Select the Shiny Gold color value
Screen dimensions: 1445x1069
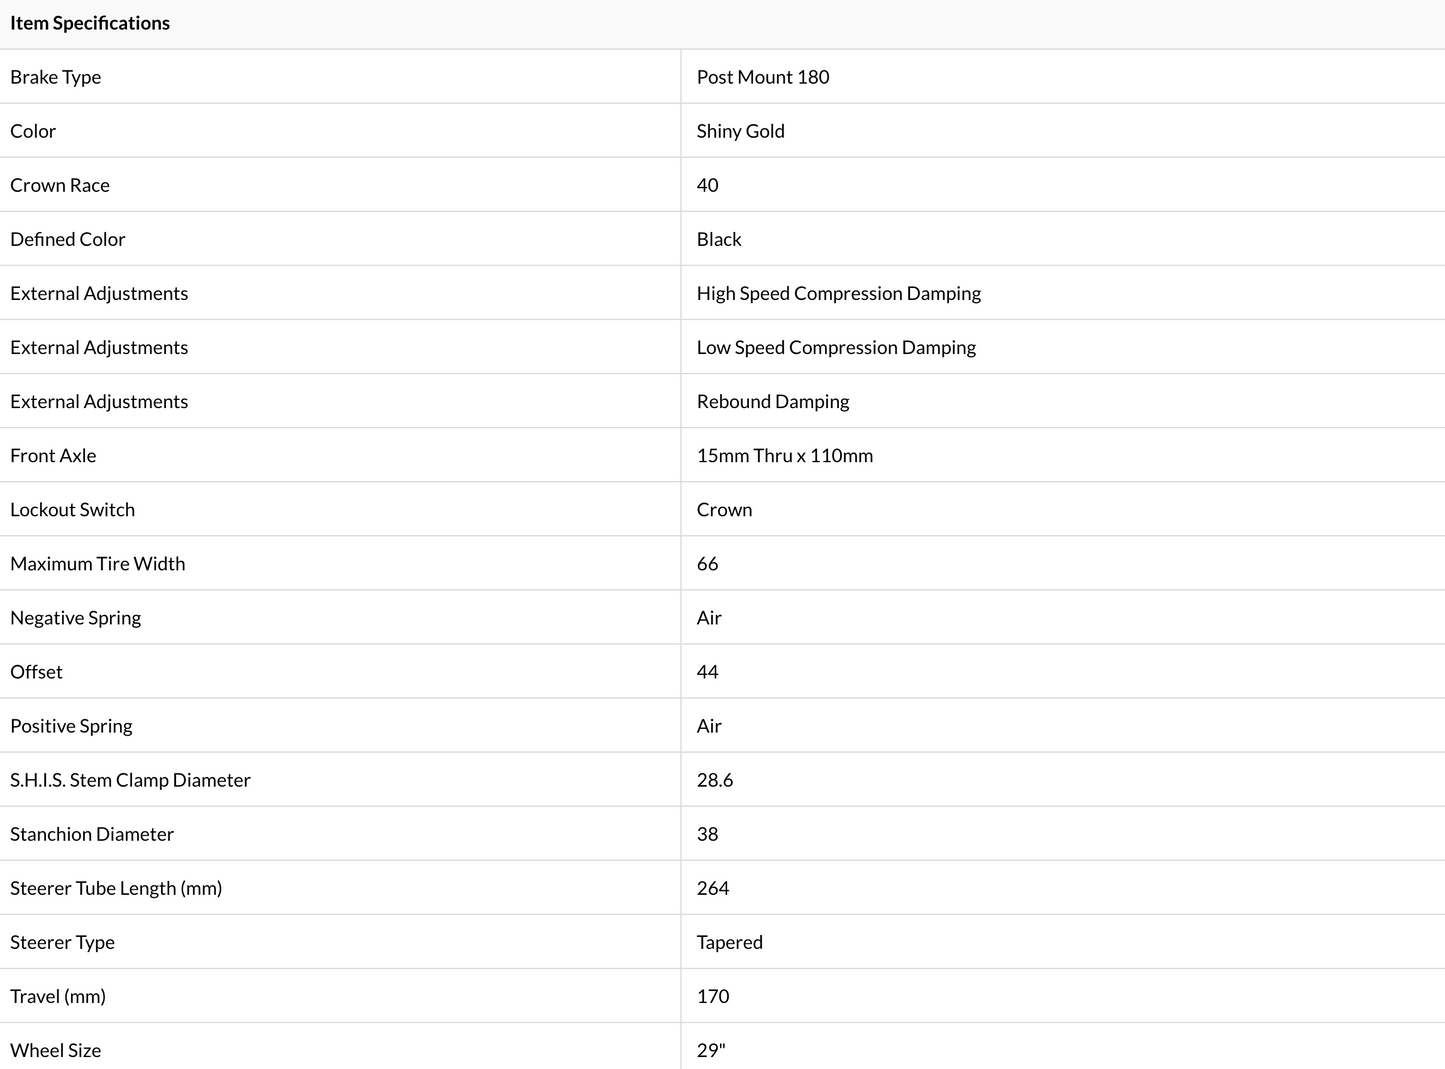point(740,131)
